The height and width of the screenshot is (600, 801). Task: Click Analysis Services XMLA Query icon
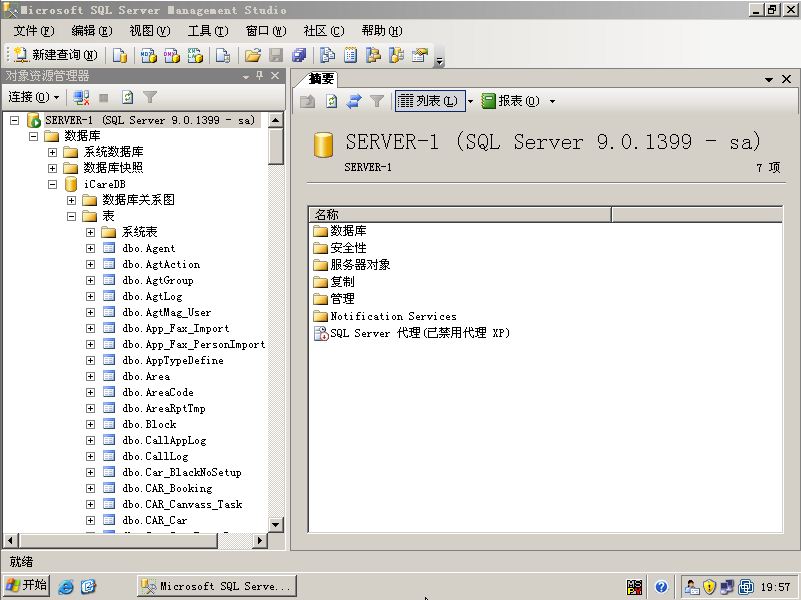click(195, 55)
